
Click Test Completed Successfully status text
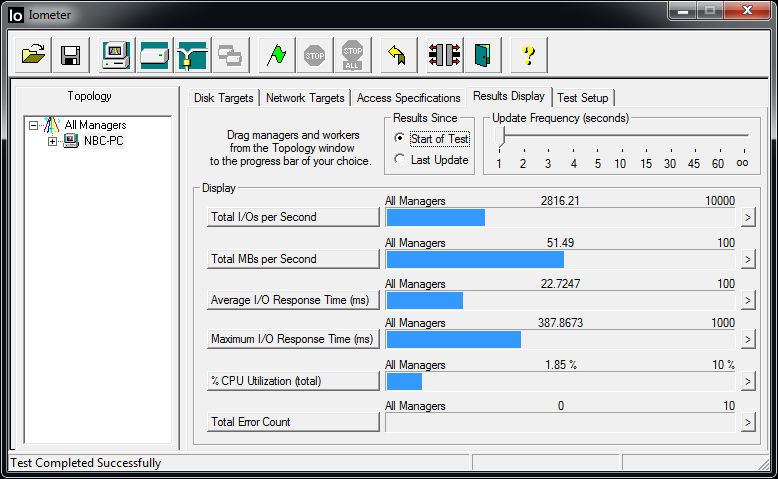click(86, 463)
